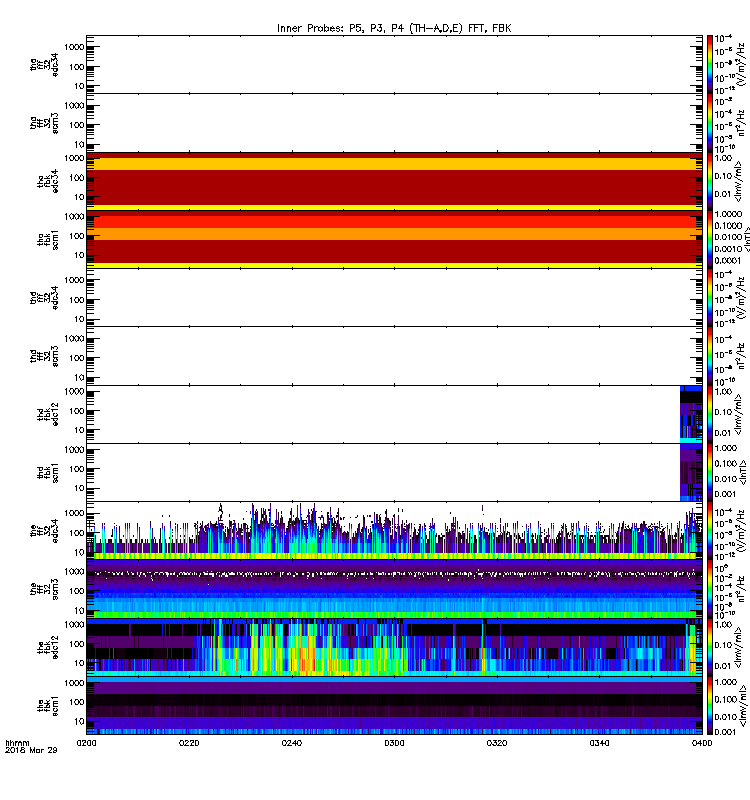Click the 0320 time tick label
This screenshot has width=750, height=800.
point(497,743)
